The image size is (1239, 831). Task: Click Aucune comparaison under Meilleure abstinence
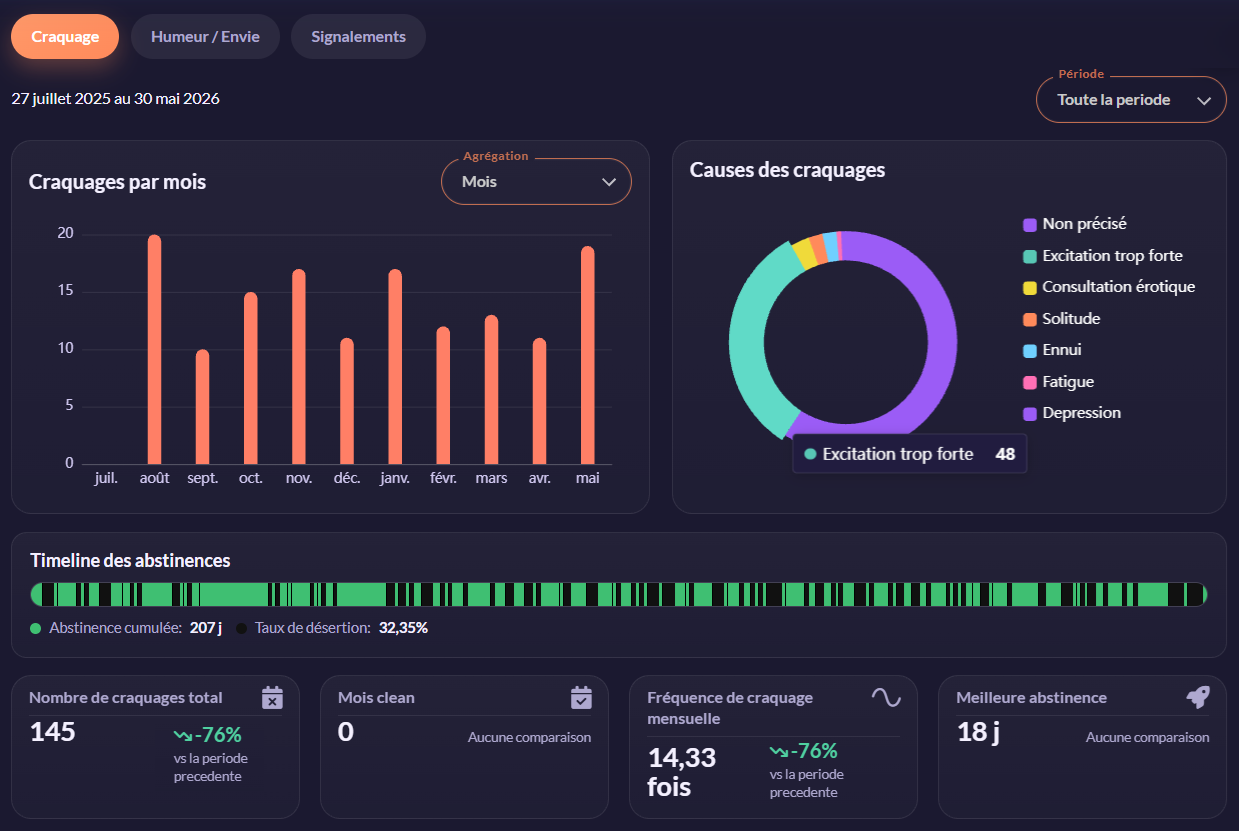pyautogui.click(x=1147, y=738)
